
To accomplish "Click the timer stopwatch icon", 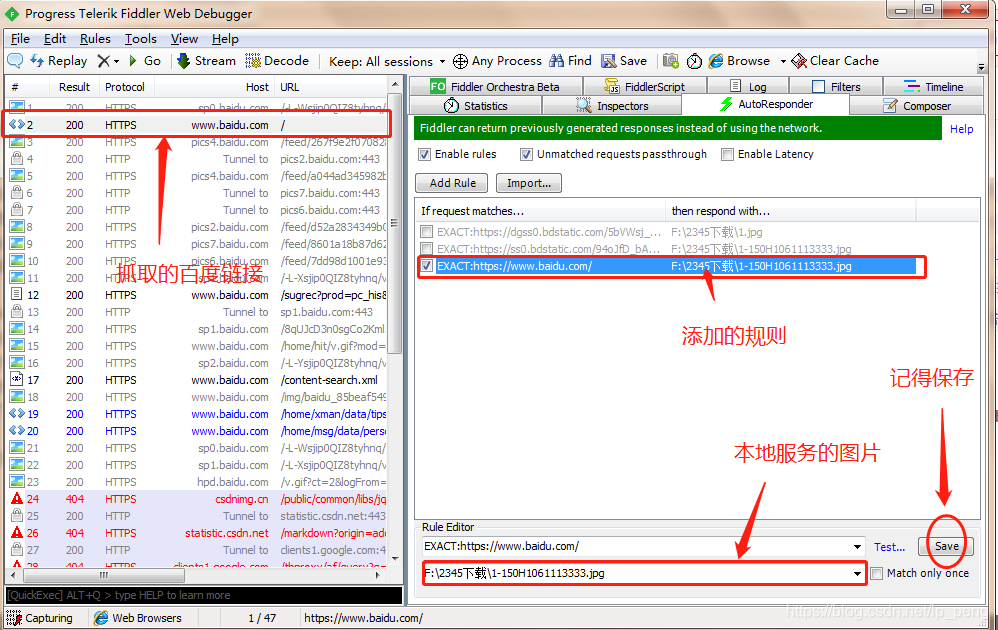I will (694, 61).
